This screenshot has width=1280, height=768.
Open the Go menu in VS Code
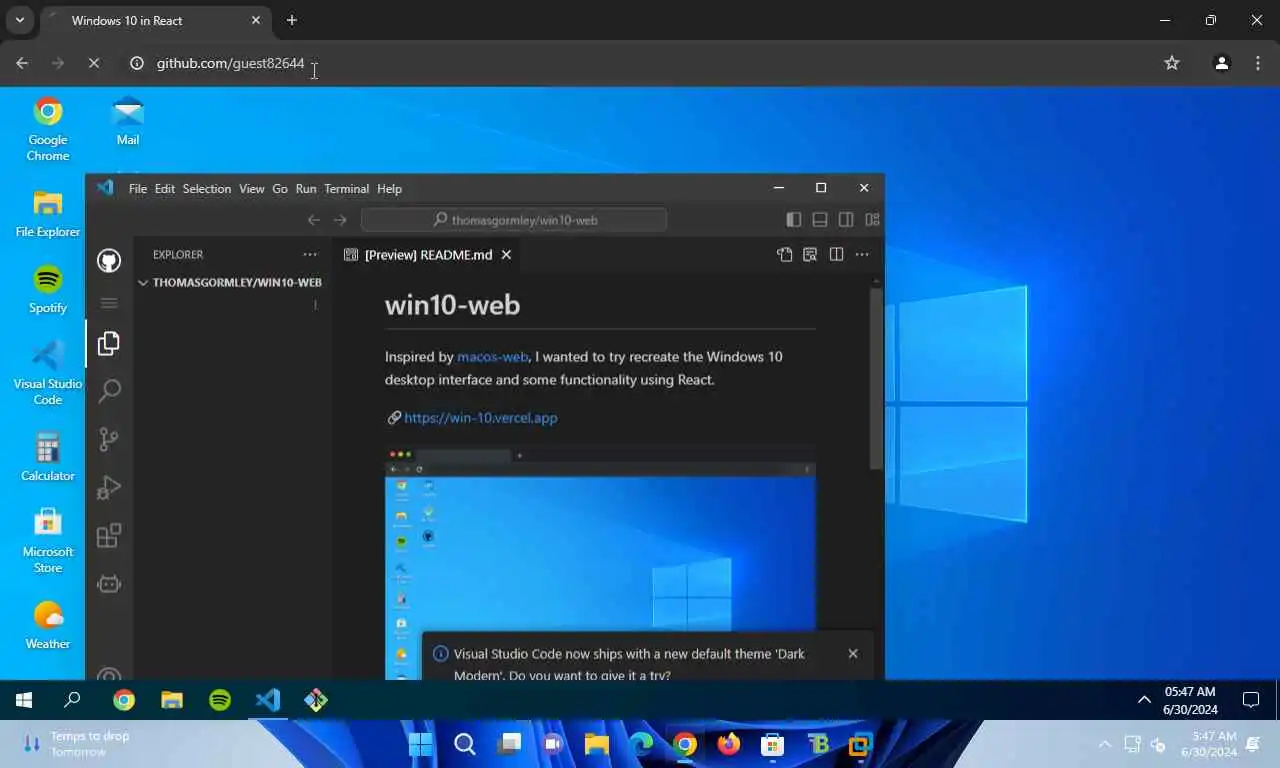click(280, 189)
